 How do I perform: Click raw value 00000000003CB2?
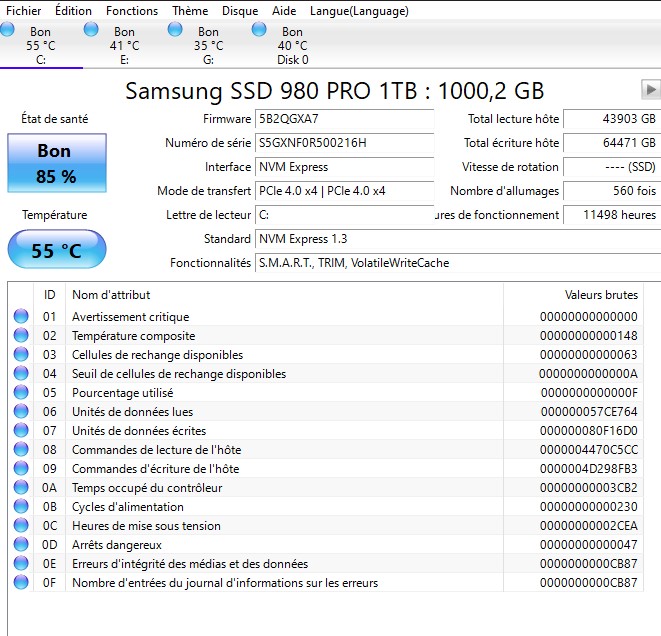(589, 488)
